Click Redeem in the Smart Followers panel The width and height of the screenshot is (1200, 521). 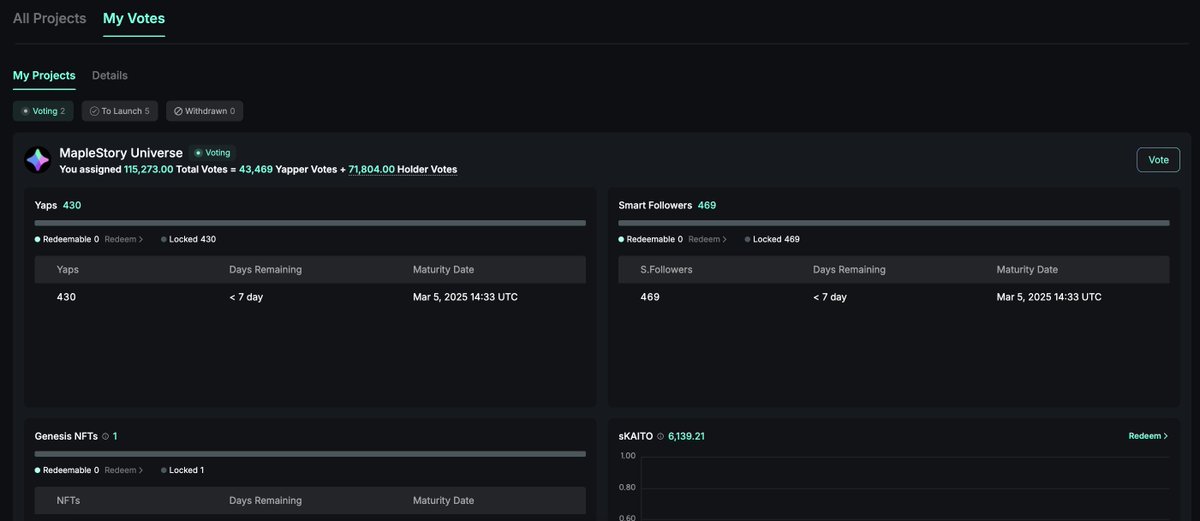click(708, 239)
